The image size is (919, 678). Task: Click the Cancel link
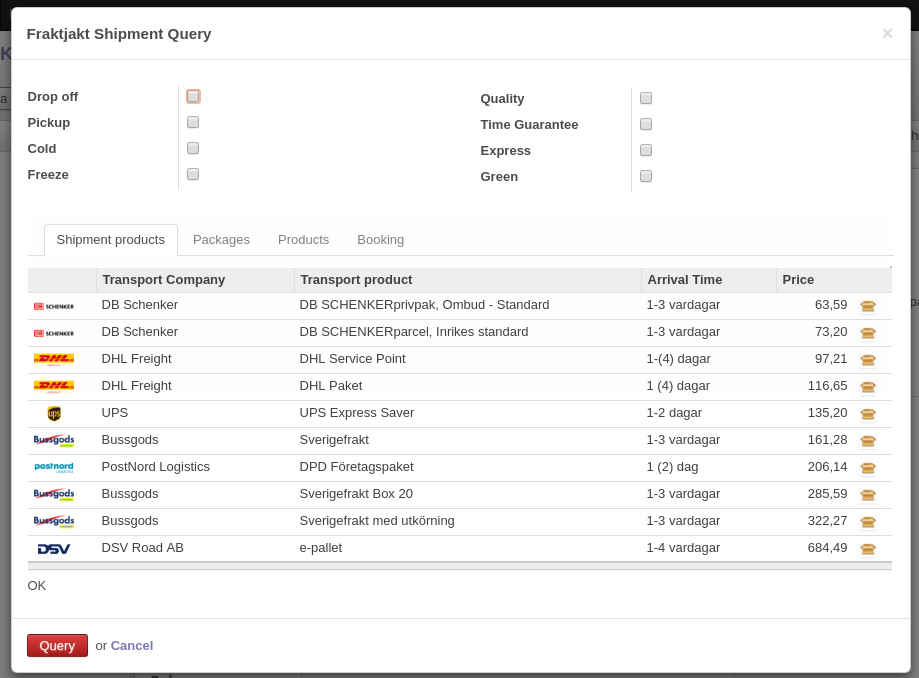[x=132, y=645]
